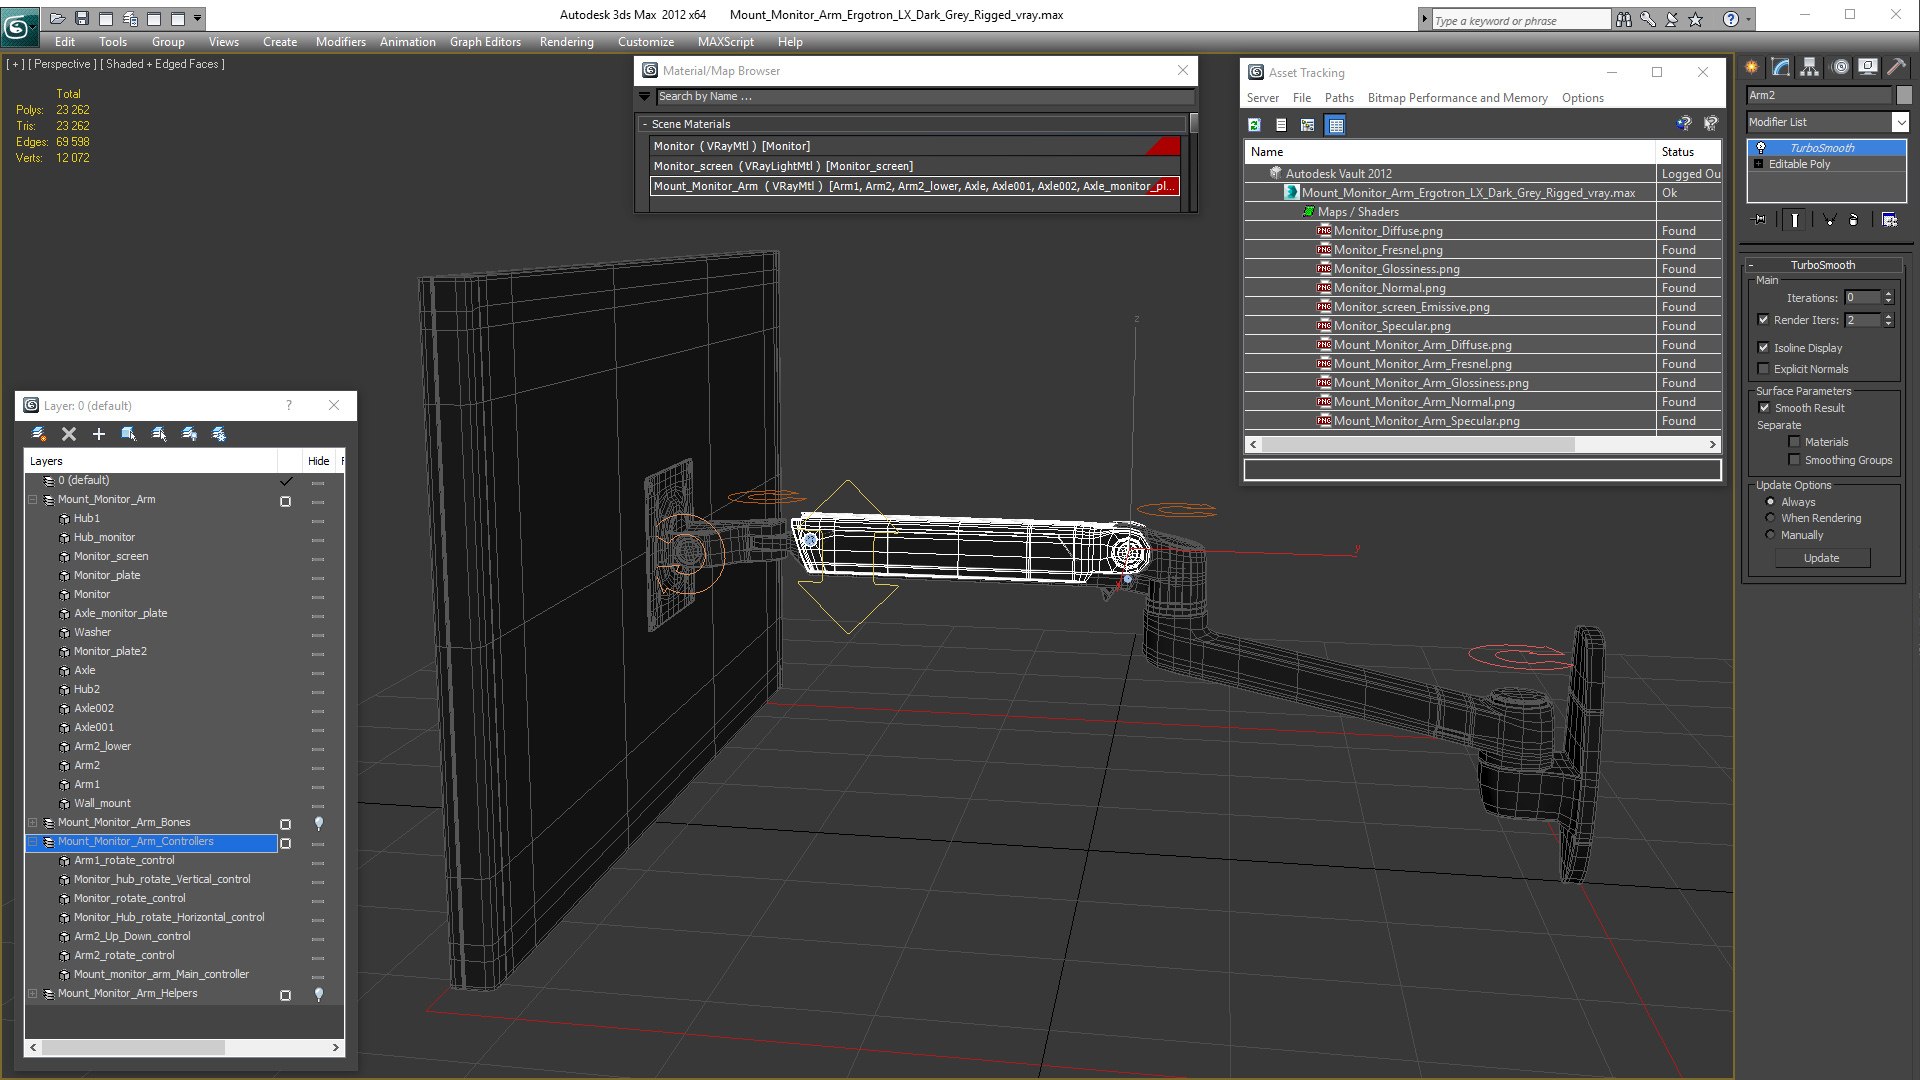The height and width of the screenshot is (1080, 1920).
Task: Toggle TurboSmooth modifier lightbulb
Action: tap(1761, 148)
